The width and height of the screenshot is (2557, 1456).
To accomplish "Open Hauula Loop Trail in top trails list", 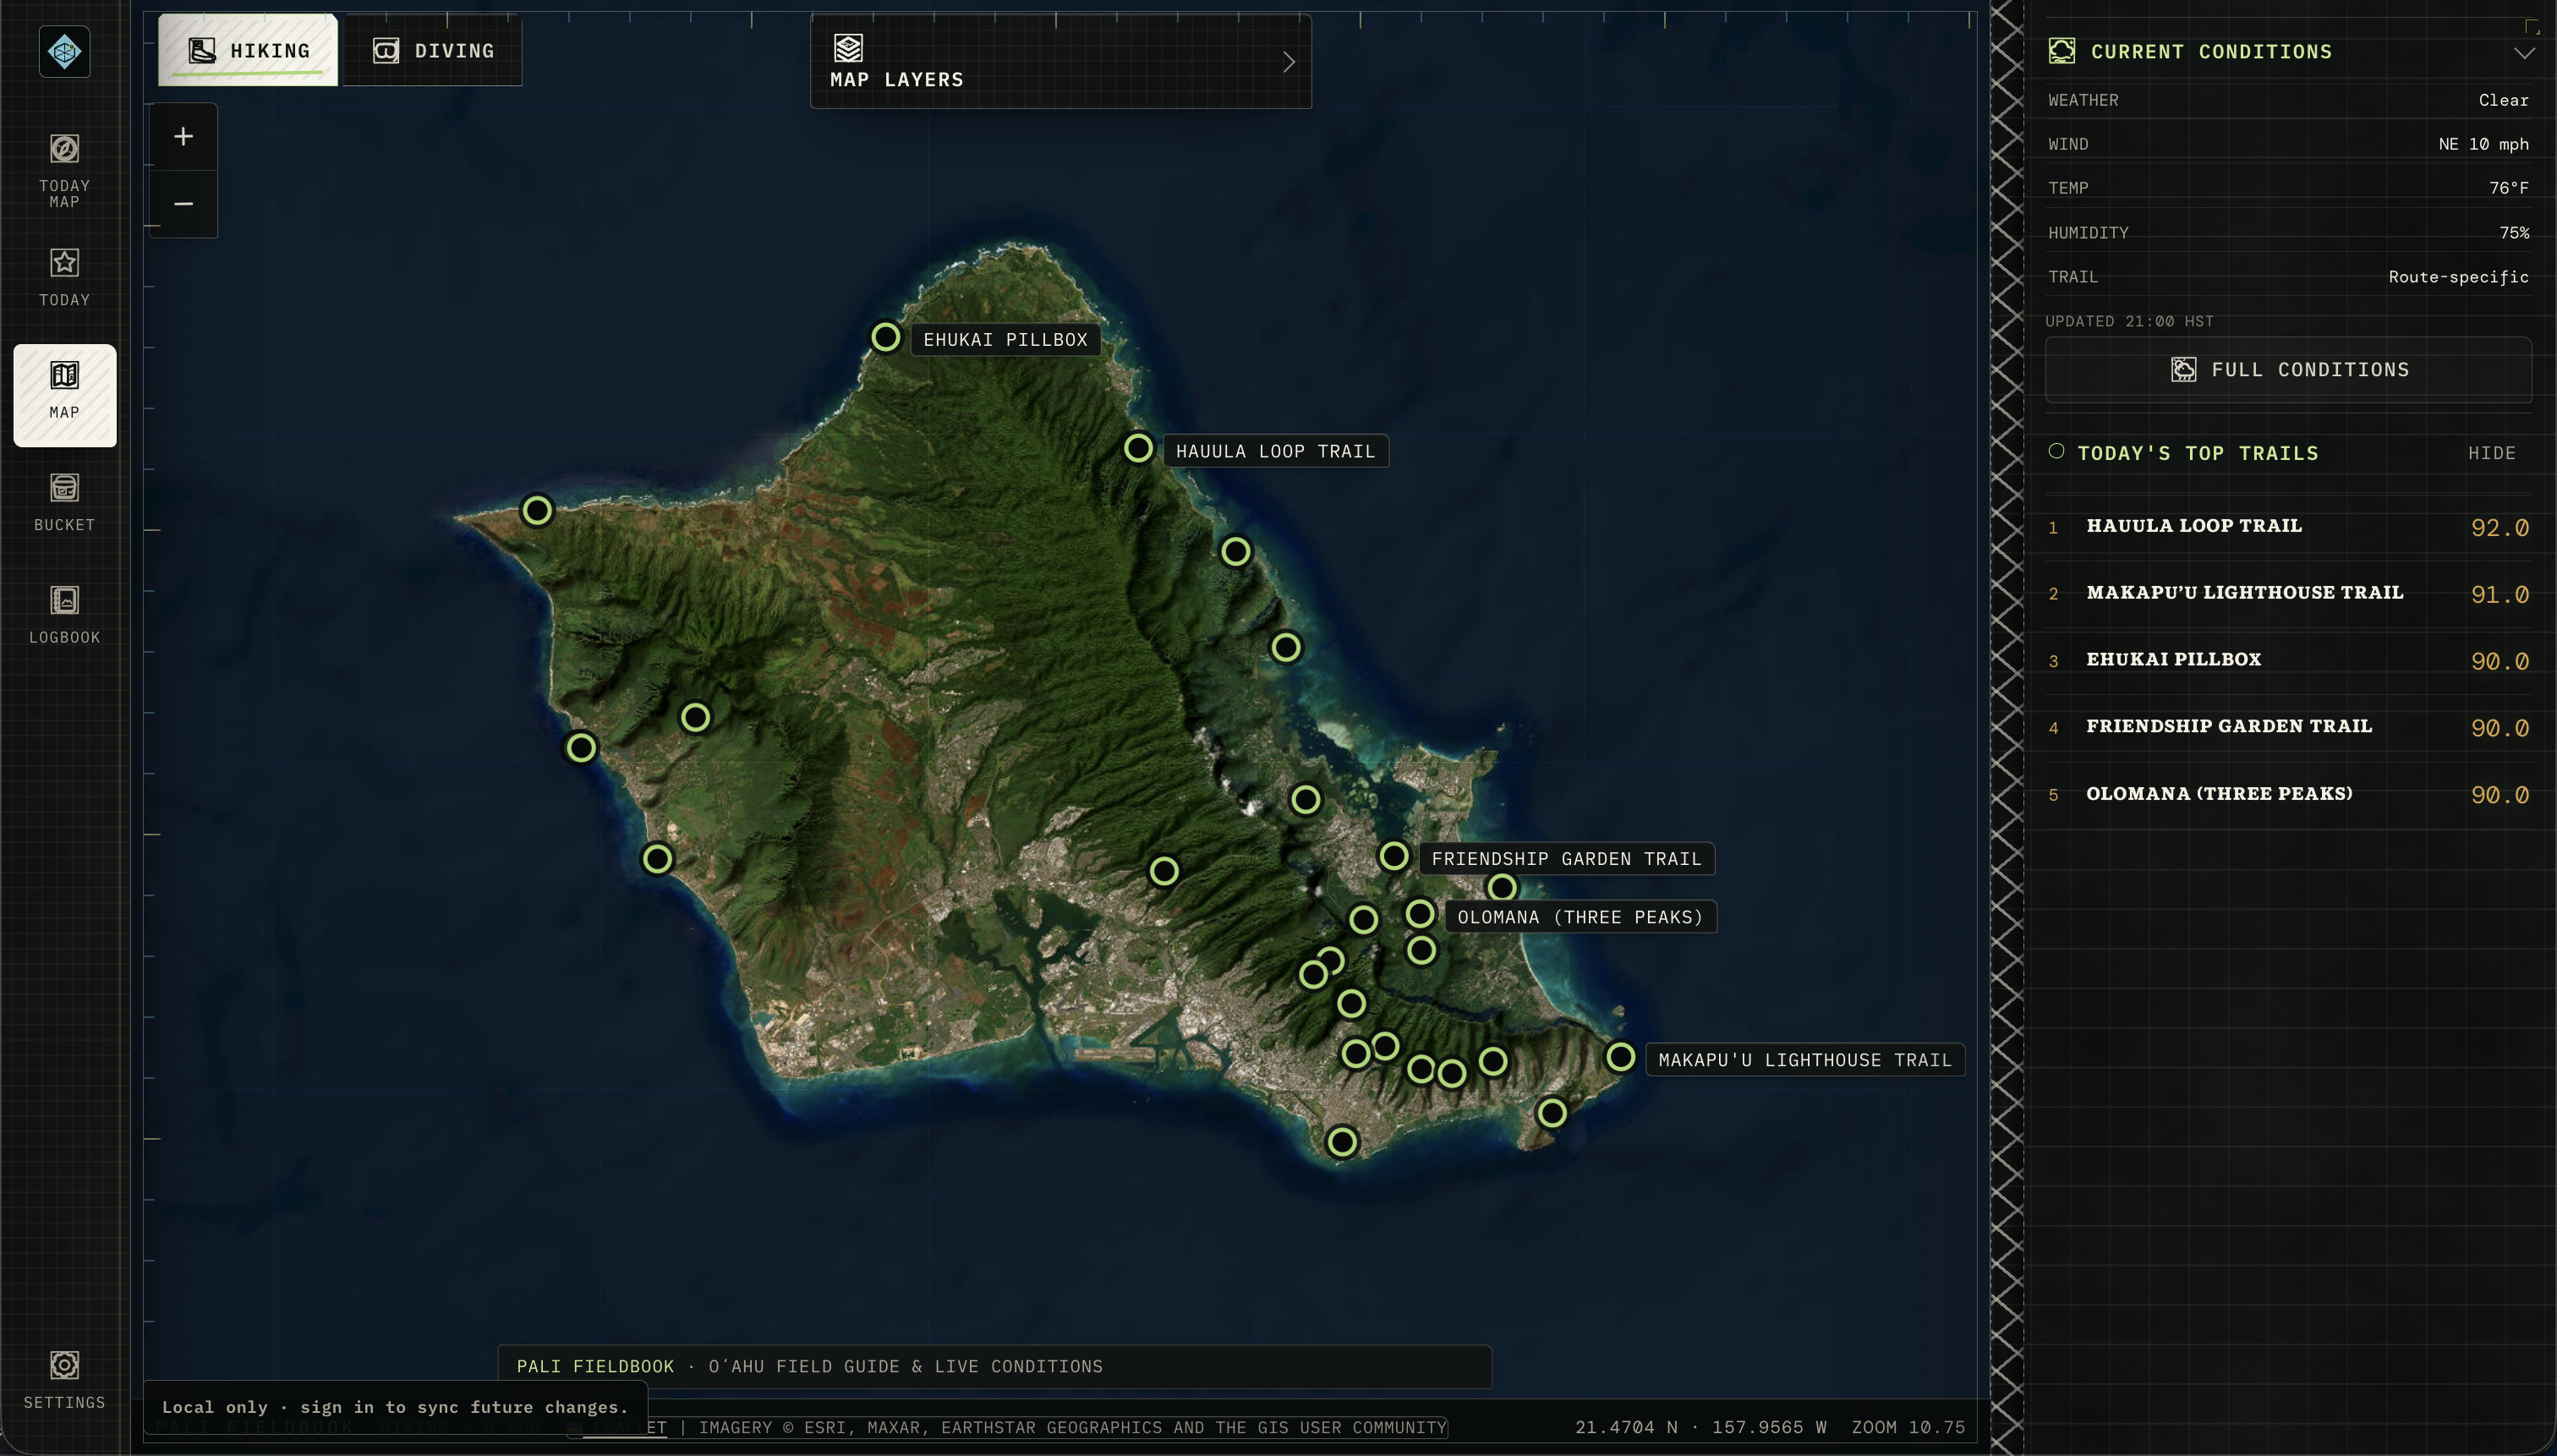I will pyautogui.click(x=2288, y=527).
